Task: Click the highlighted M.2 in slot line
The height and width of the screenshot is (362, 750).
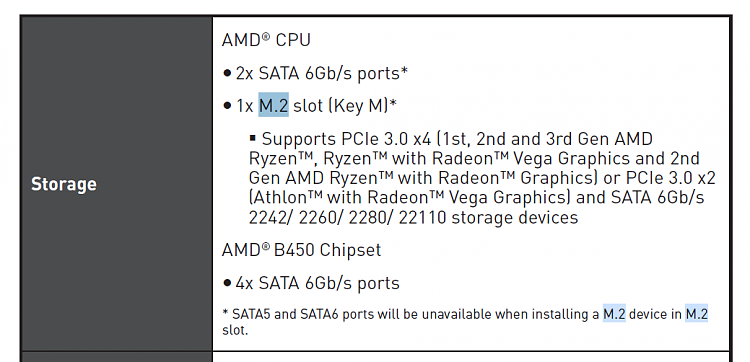Action: click(274, 105)
